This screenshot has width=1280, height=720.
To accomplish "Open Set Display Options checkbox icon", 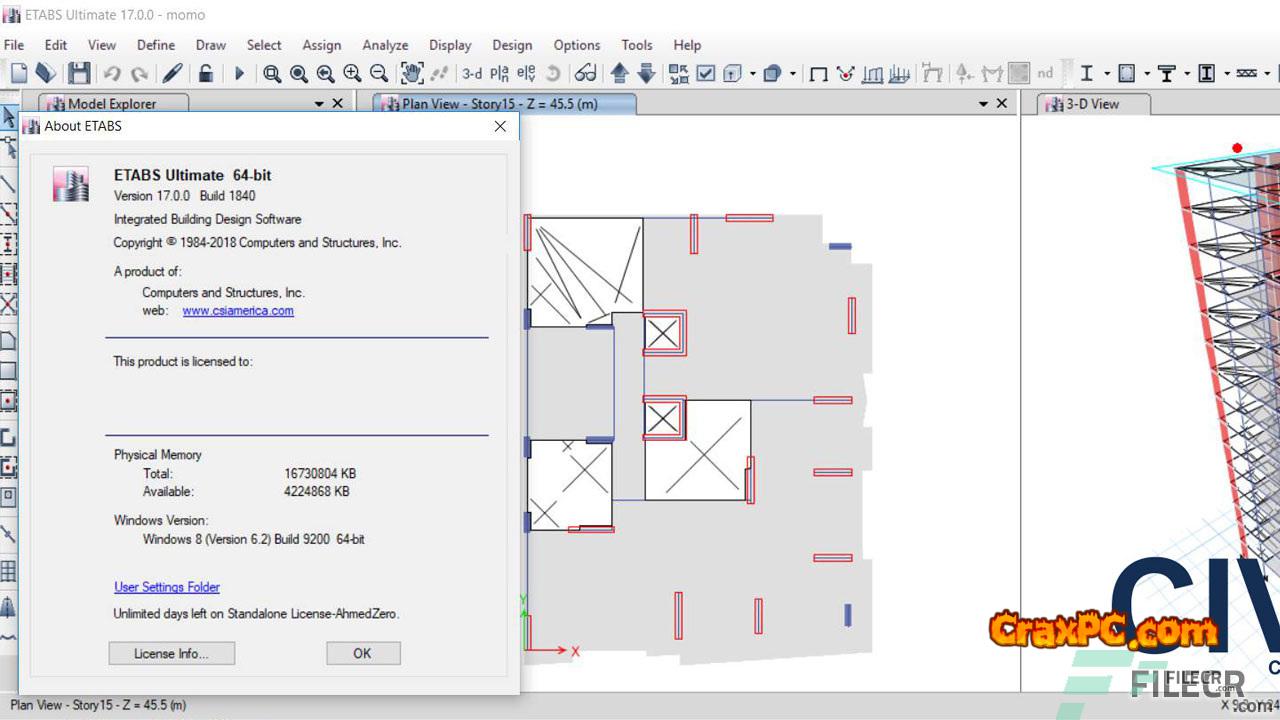I will tap(706, 73).
